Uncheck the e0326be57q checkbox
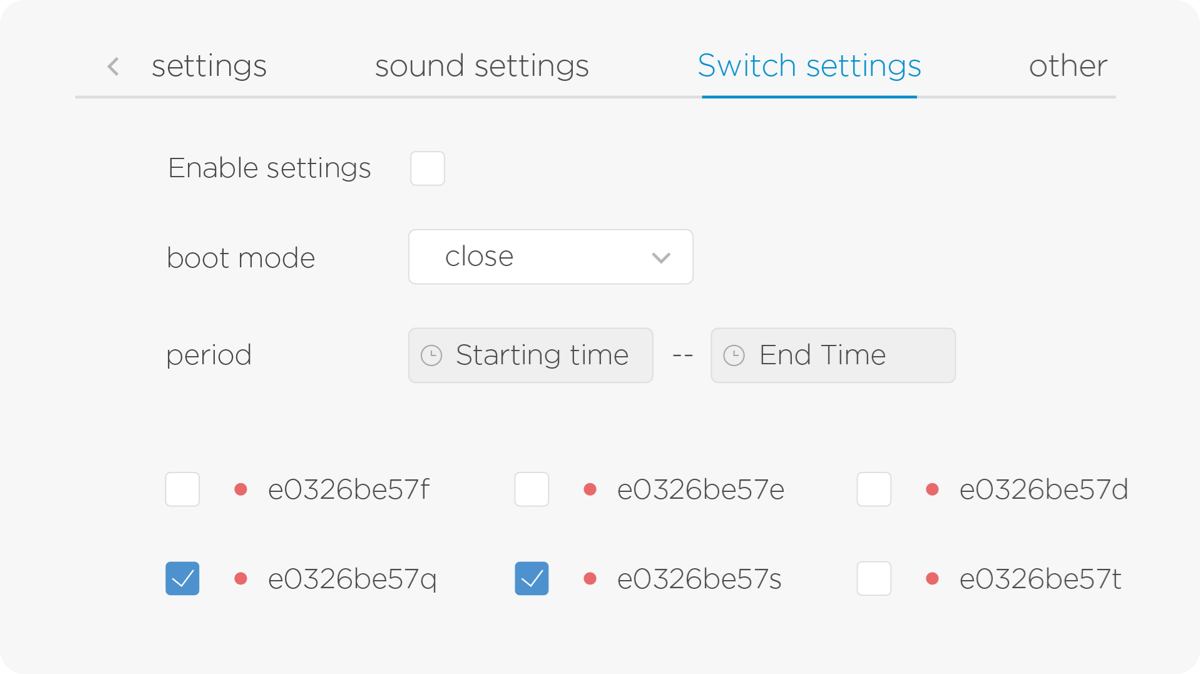Viewport: 1200px width, 674px height. [x=182, y=579]
